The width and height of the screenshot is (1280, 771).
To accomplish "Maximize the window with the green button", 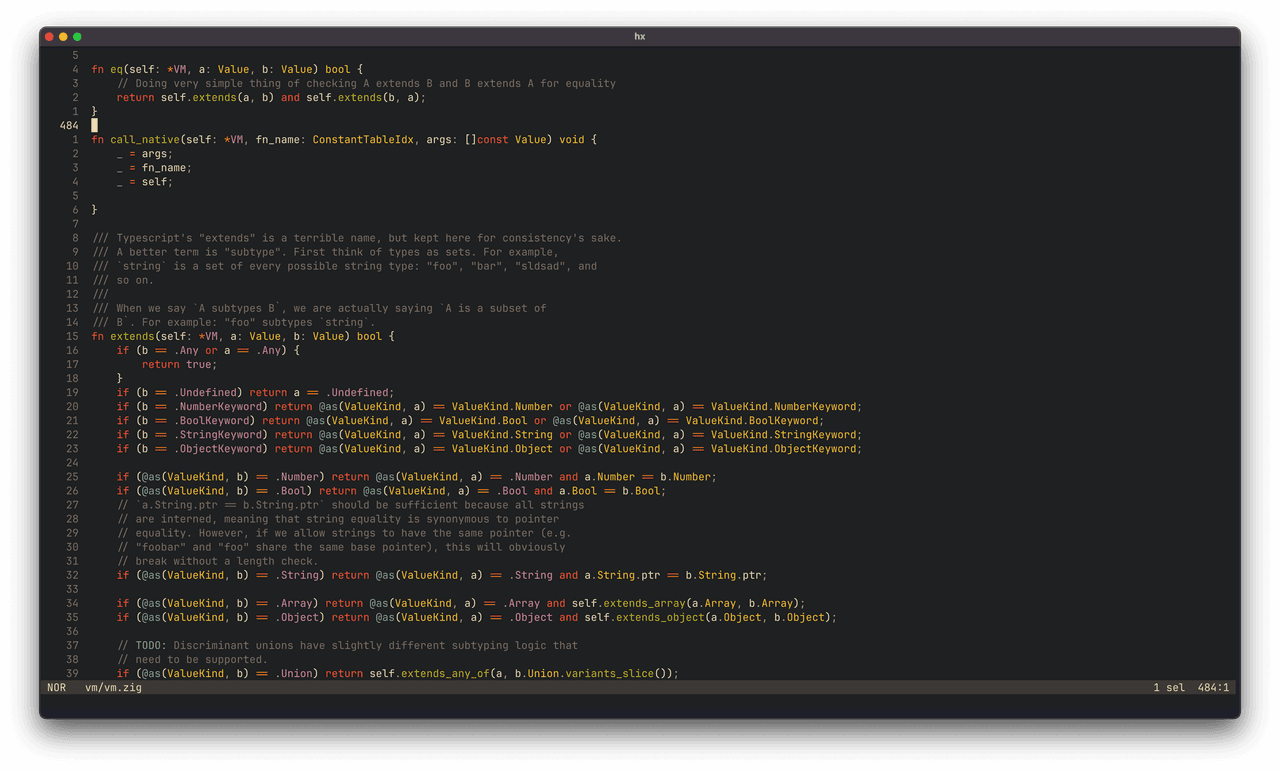I will (x=77, y=37).
